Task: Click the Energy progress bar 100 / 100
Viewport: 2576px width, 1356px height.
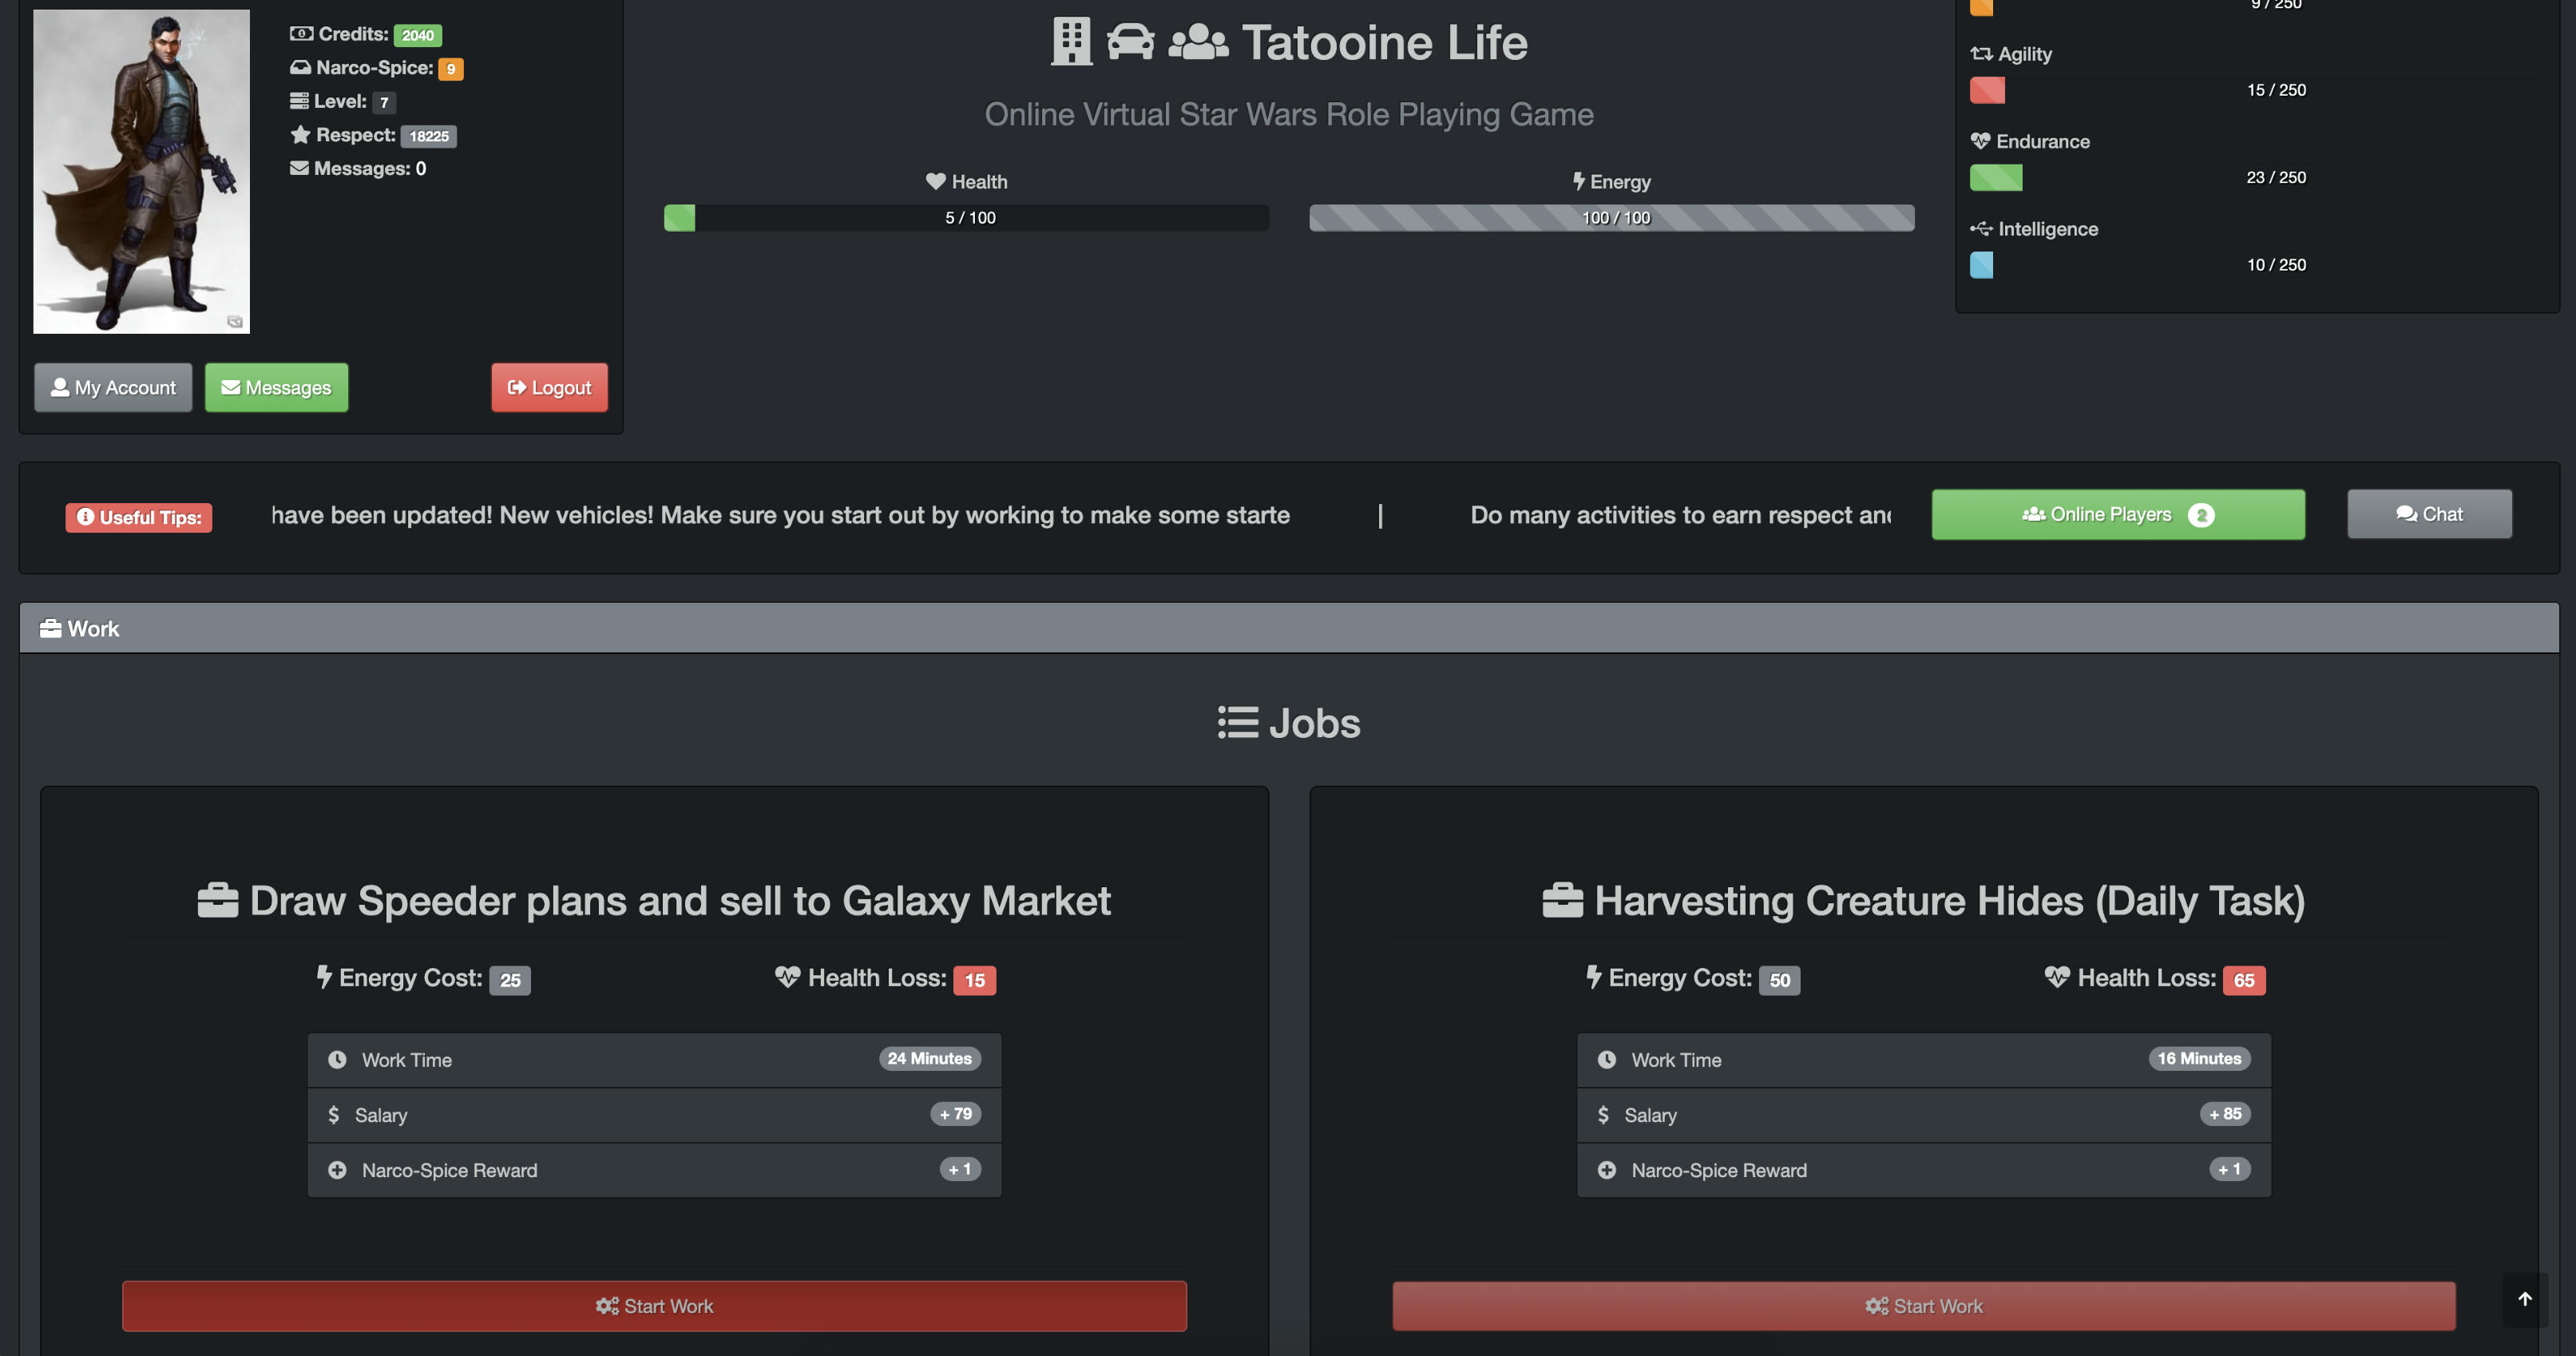Action: (x=1612, y=218)
